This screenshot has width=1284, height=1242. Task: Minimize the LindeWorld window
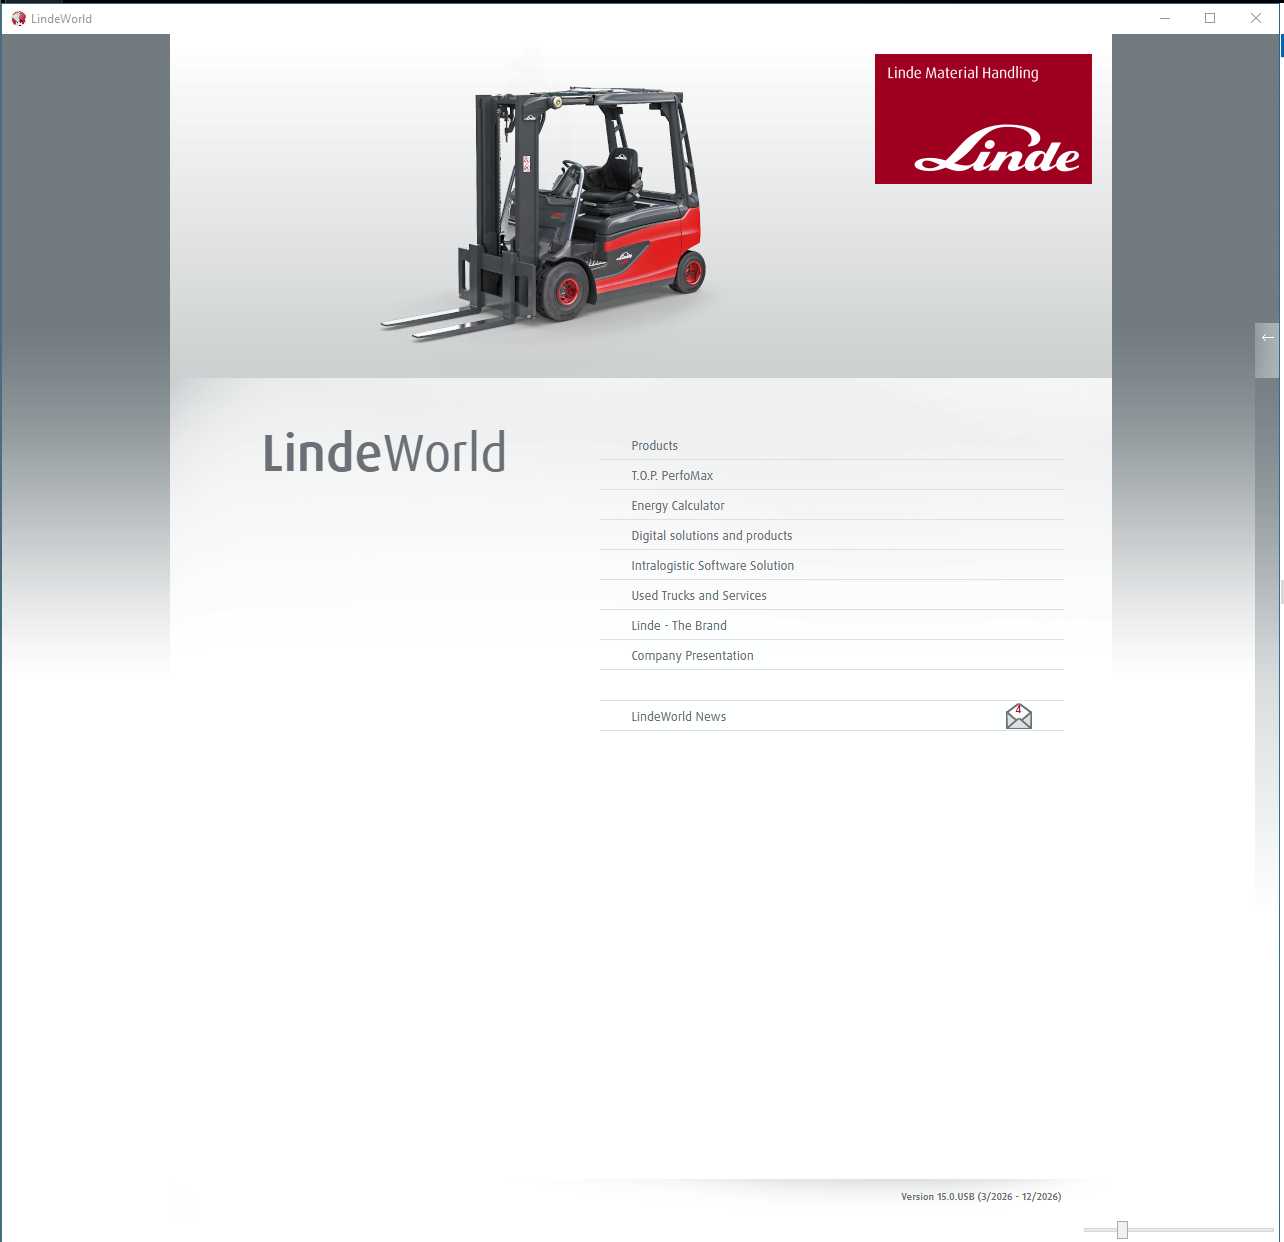point(1165,18)
